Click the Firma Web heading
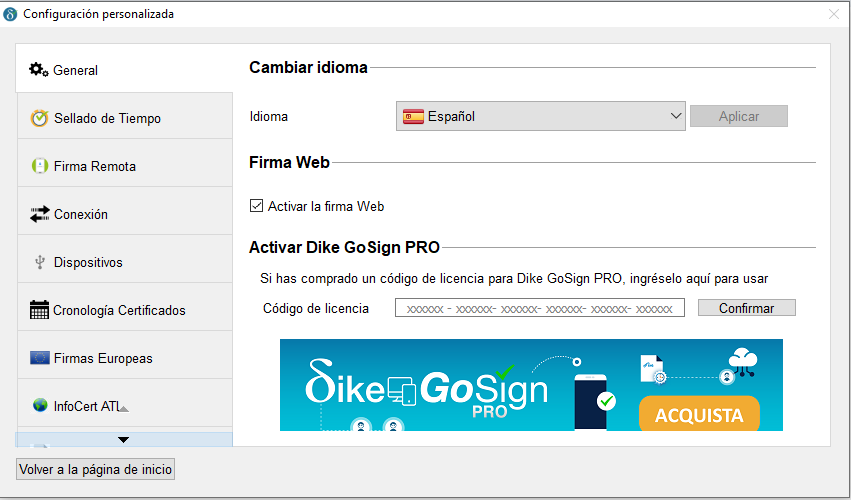Viewport: 851px width, 500px height. pos(289,162)
